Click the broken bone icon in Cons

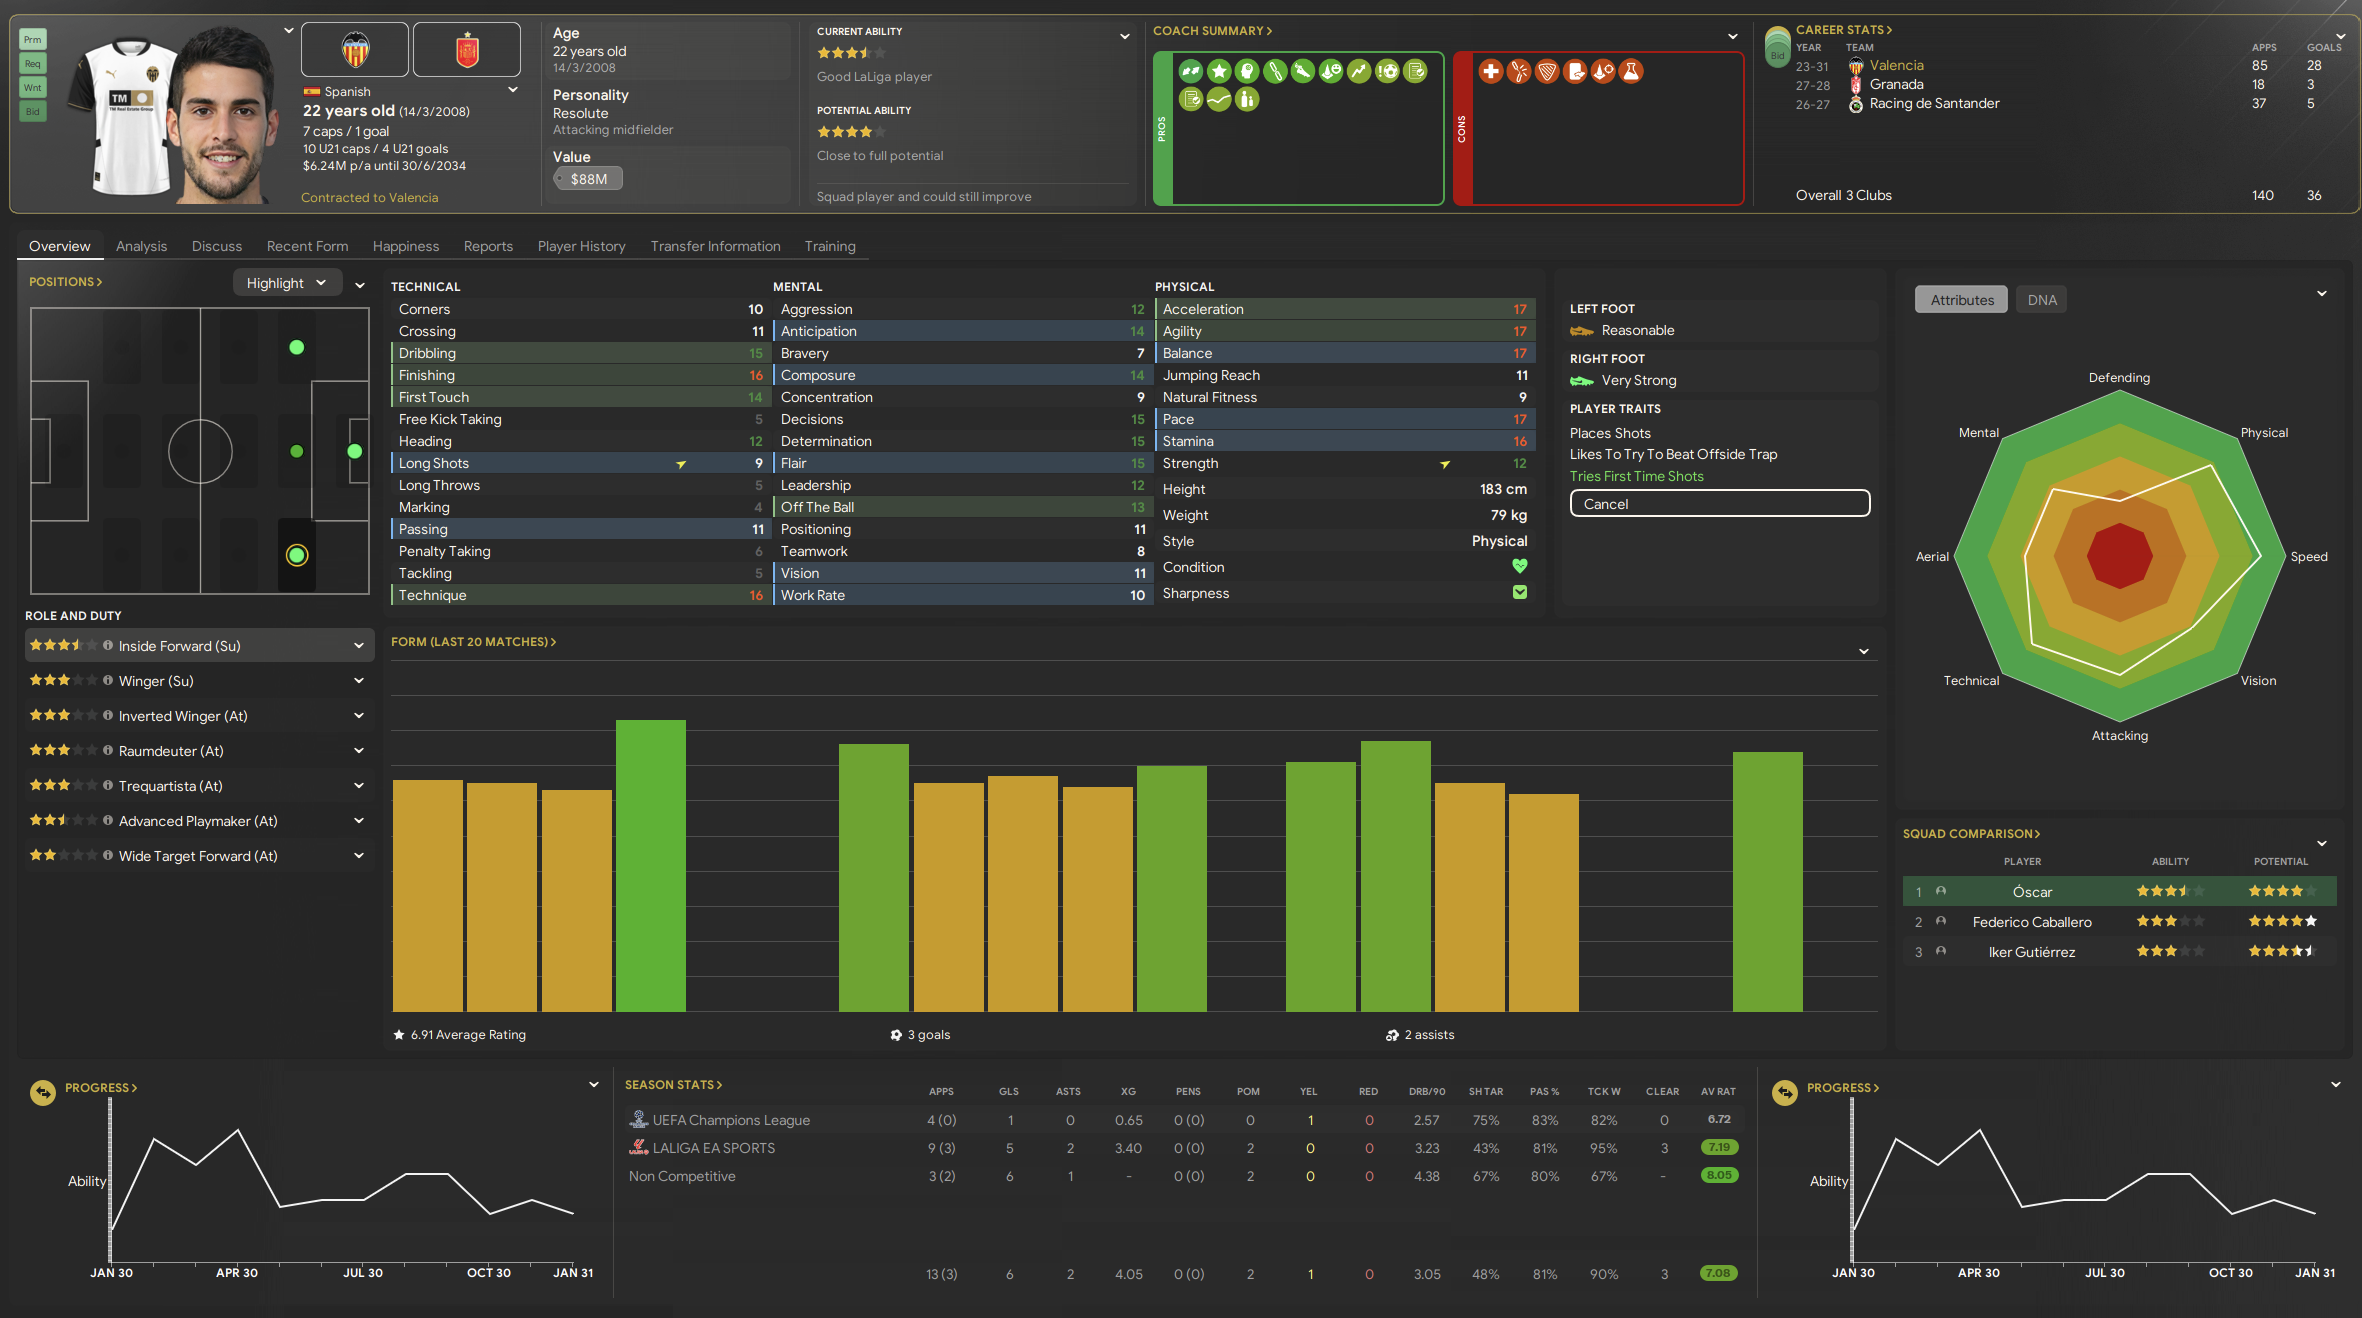point(1519,71)
